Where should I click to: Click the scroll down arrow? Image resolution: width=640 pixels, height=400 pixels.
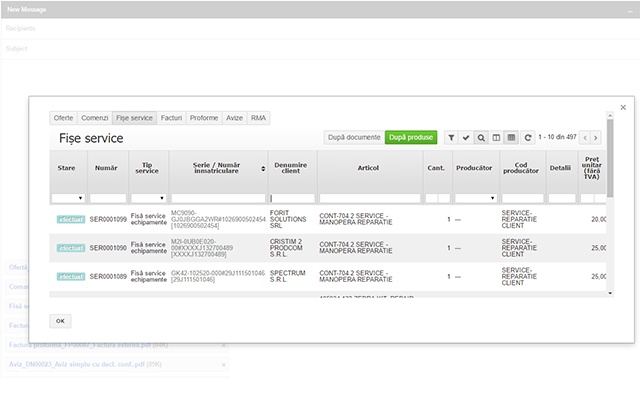click(610, 293)
